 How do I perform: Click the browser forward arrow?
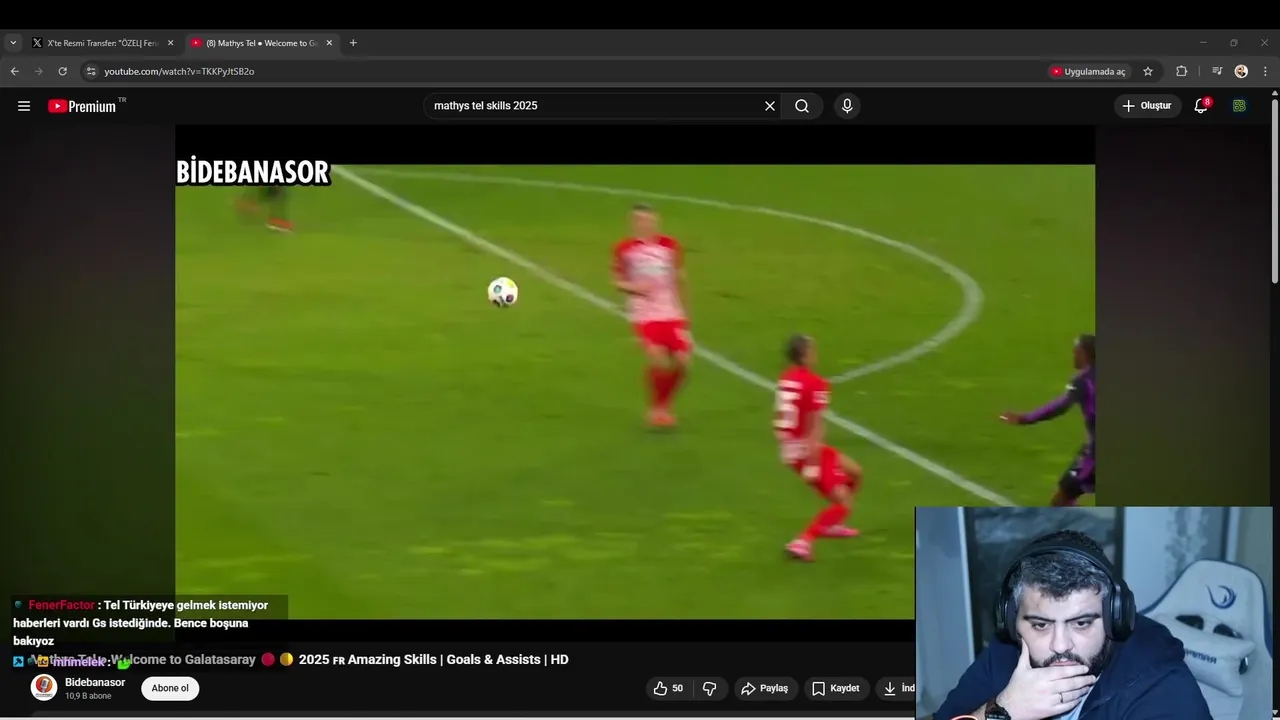coord(38,71)
